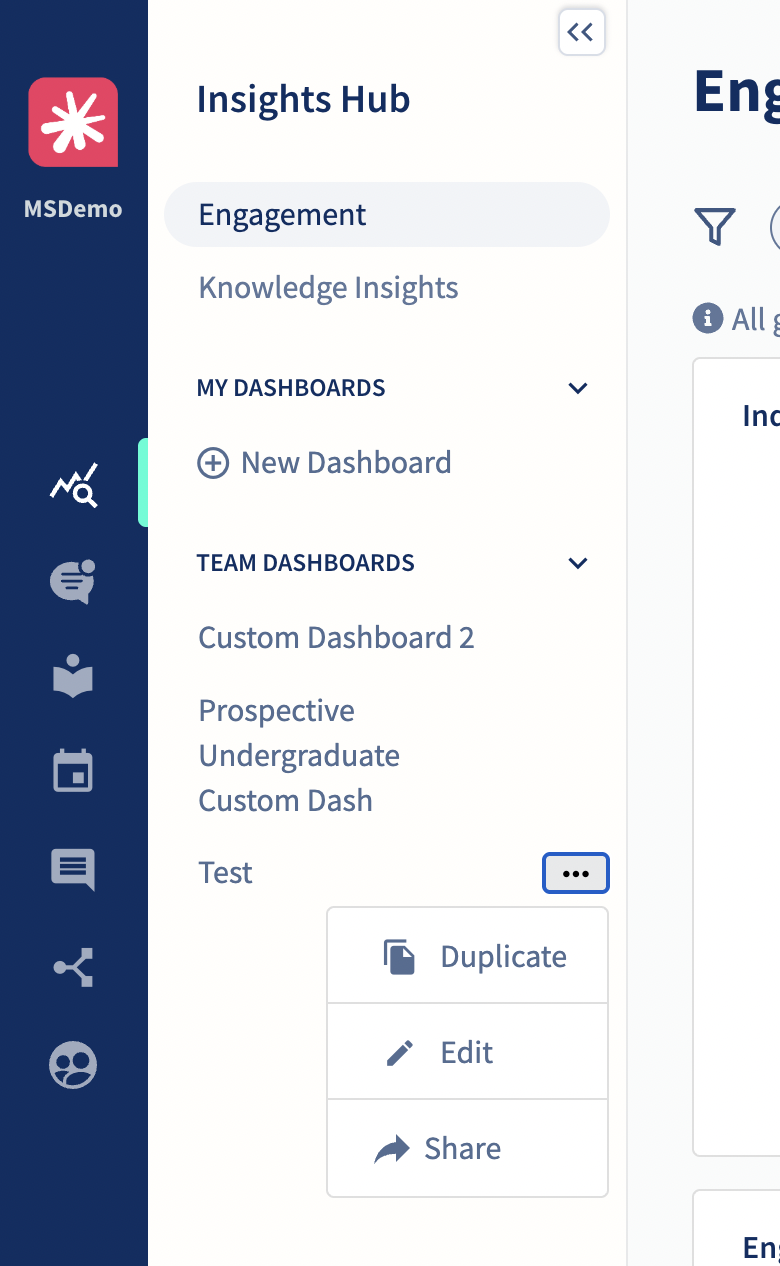This screenshot has width=780, height=1266.
Task: Select the Engagement dashboard
Action: pos(387,215)
